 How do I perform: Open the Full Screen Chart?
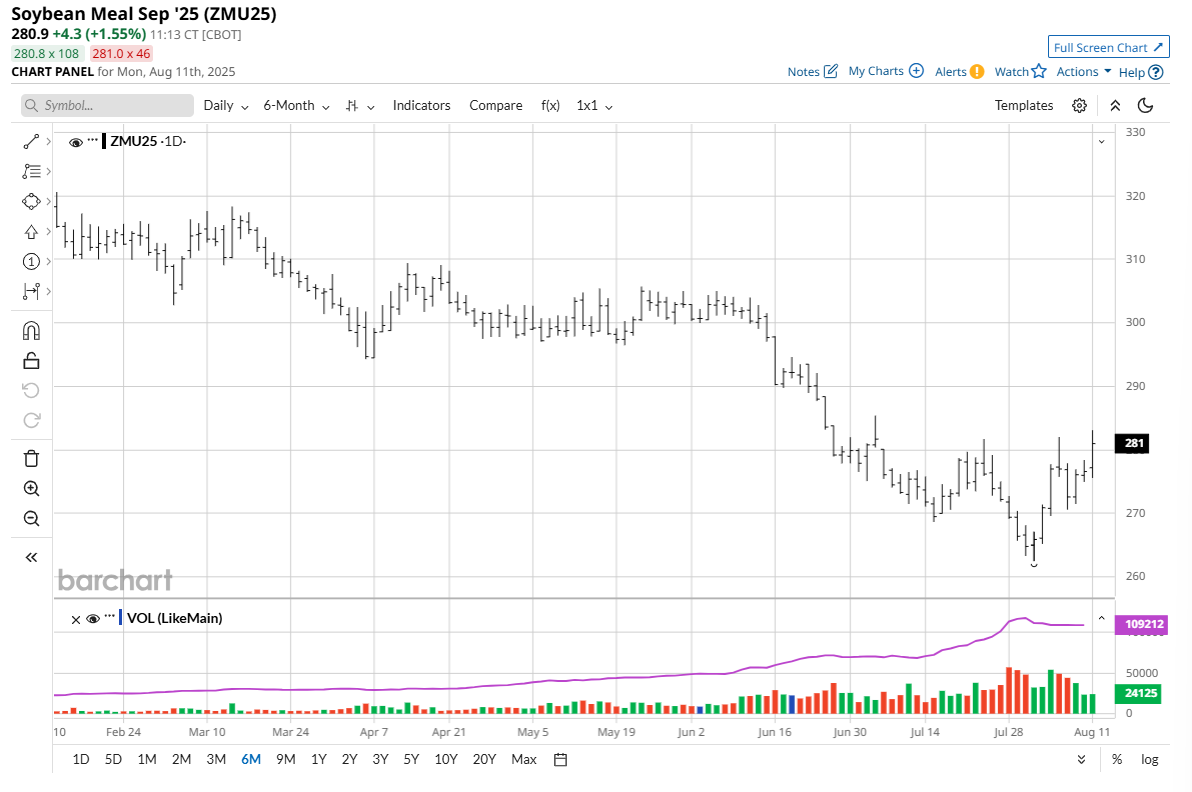[x=1108, y=47]
